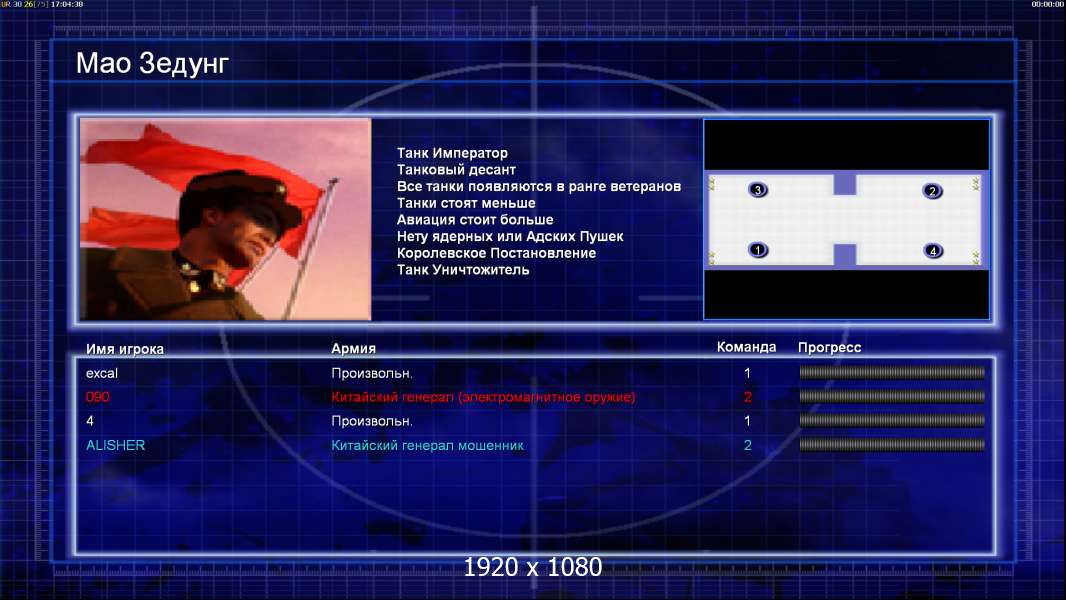Click the "Армия" column header
1066x600 pixels.
pyautogui.click(x=354, y=349)
